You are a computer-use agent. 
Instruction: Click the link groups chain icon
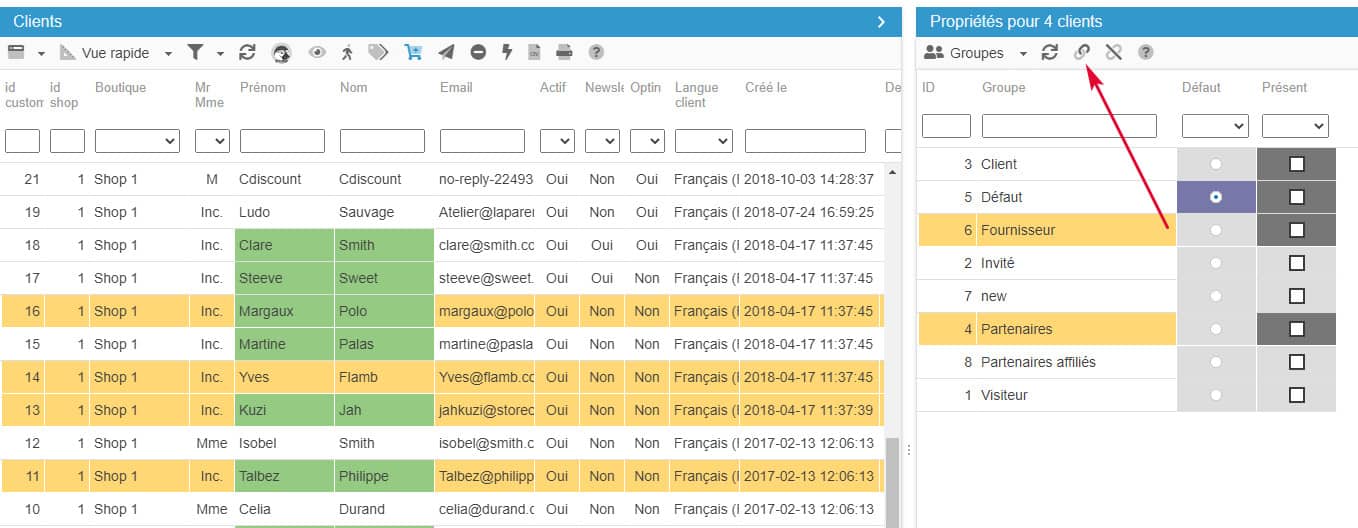pyautogui.click(x=1082, y=53)
